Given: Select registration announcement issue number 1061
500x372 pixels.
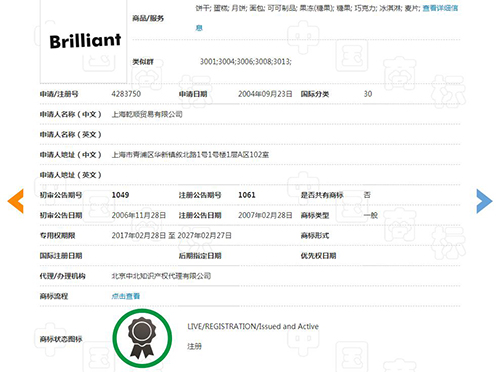Looking at the screenshot, I should click(247, 195).
